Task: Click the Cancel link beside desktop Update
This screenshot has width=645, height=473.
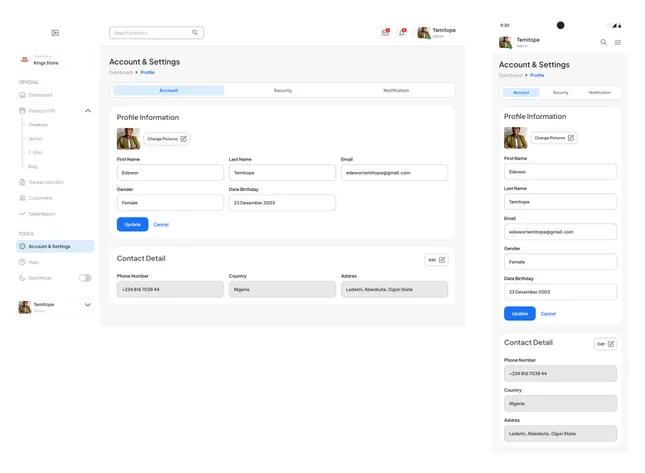Action: [x=161, y=225]
